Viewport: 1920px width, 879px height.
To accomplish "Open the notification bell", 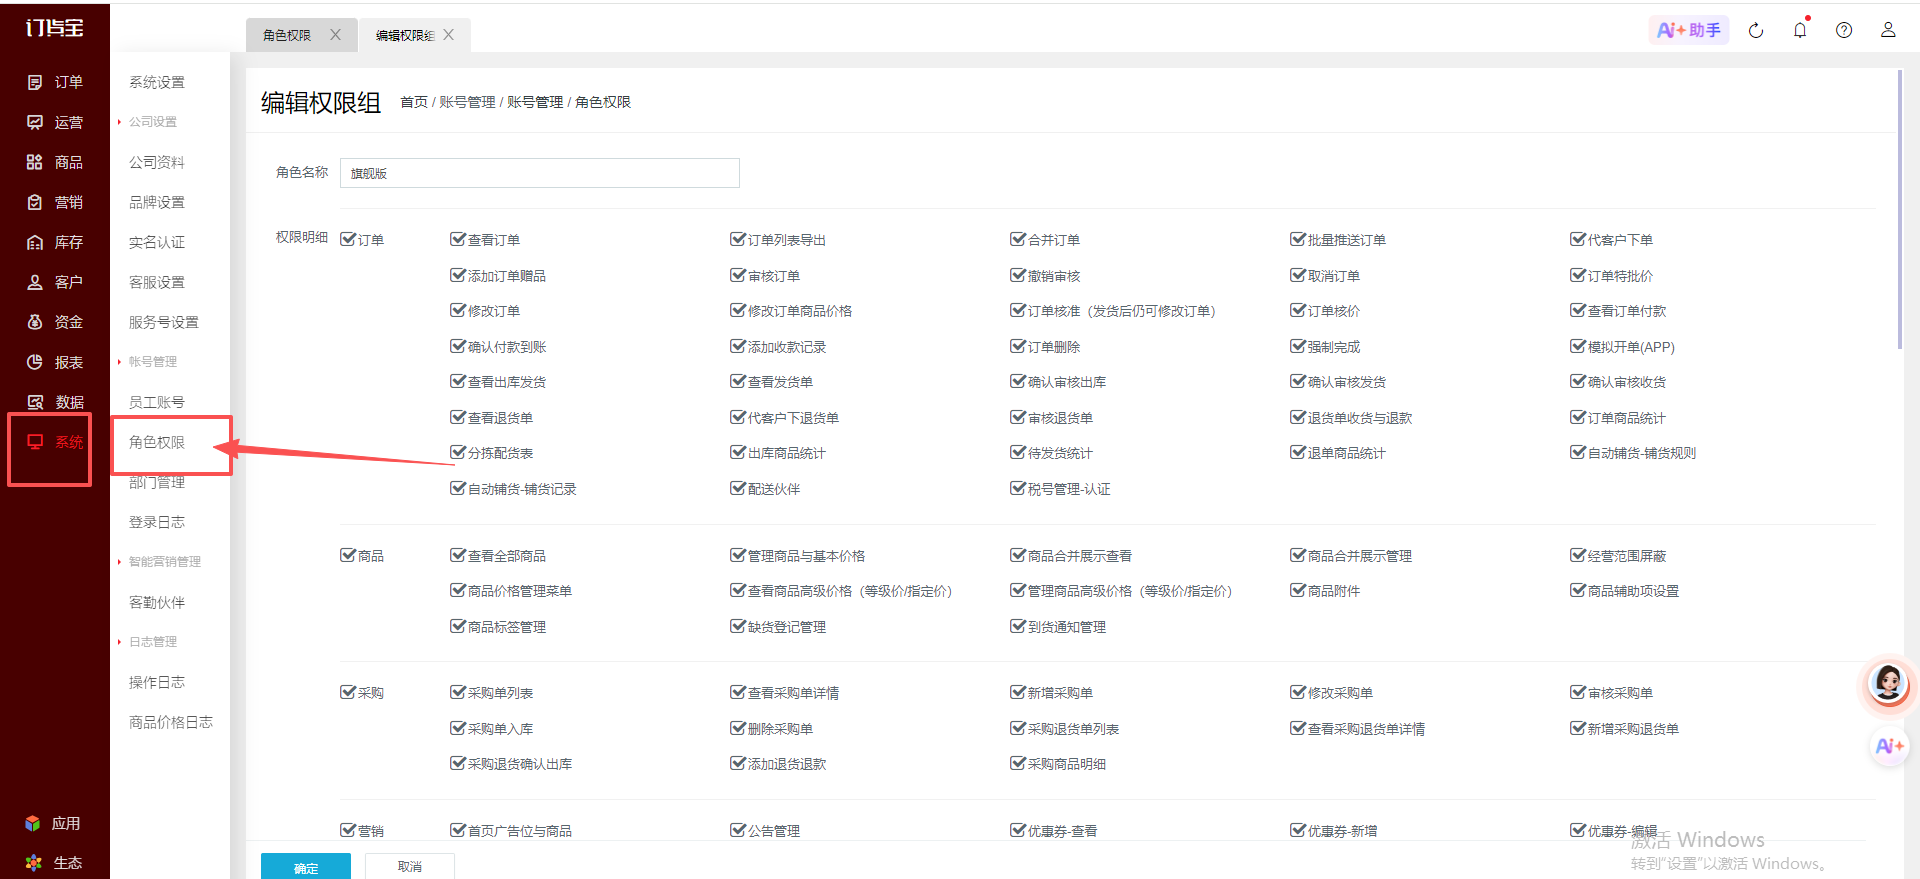I will 1800,30.
